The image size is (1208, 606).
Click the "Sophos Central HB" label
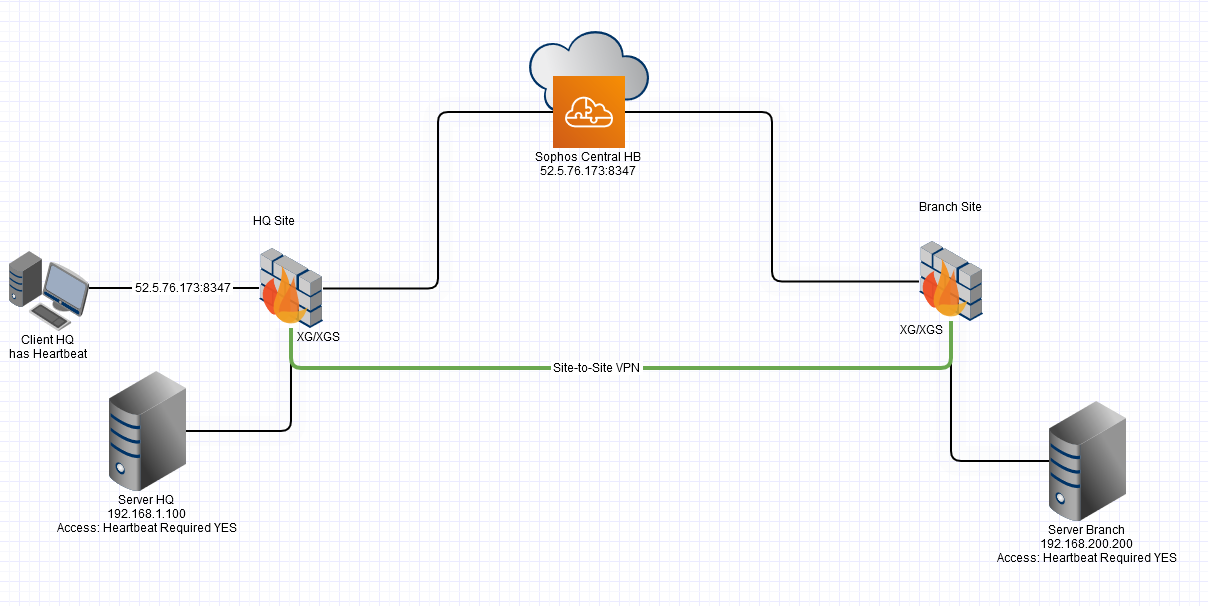tap(588, 158)
